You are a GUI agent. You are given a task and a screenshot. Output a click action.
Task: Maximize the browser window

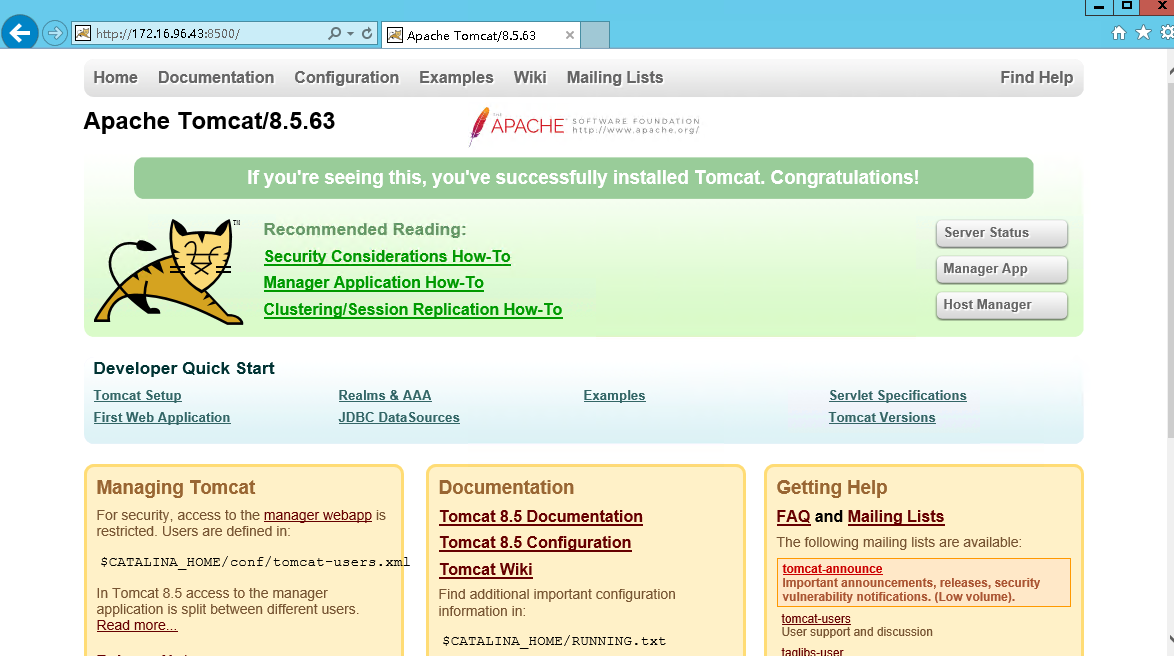point(1126,7)
